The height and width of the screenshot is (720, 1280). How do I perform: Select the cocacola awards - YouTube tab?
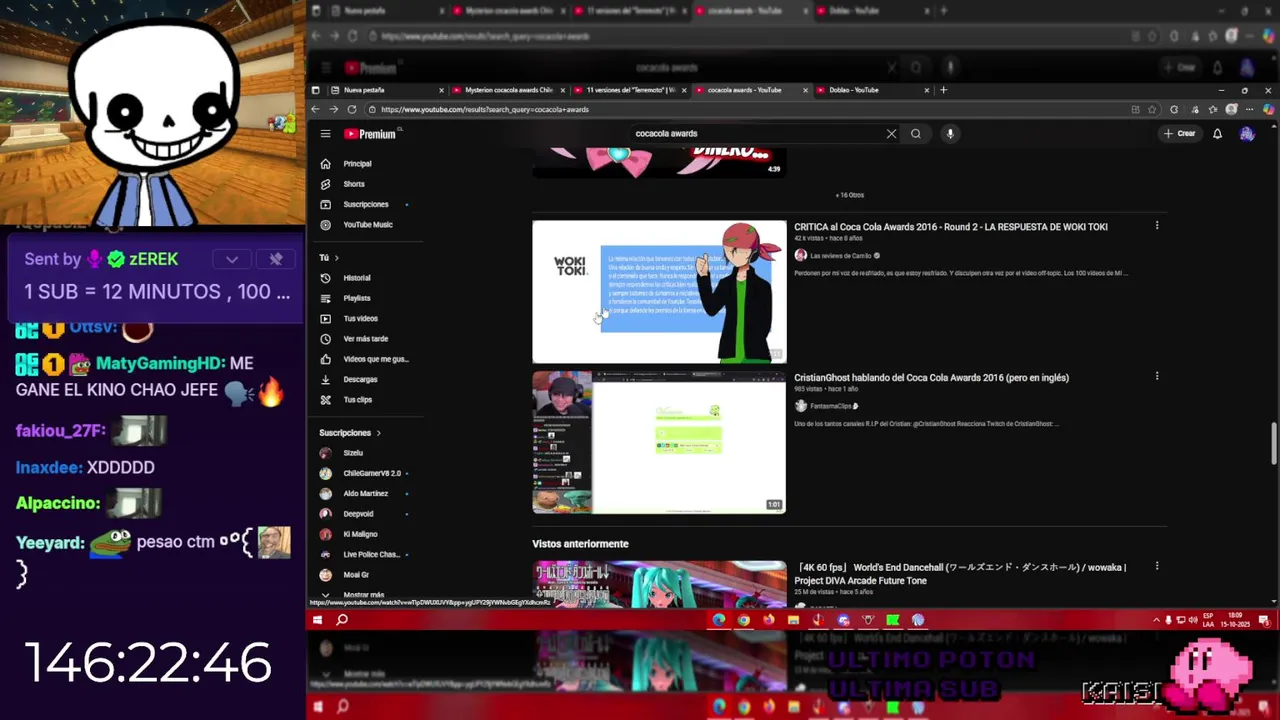point(751,90)
